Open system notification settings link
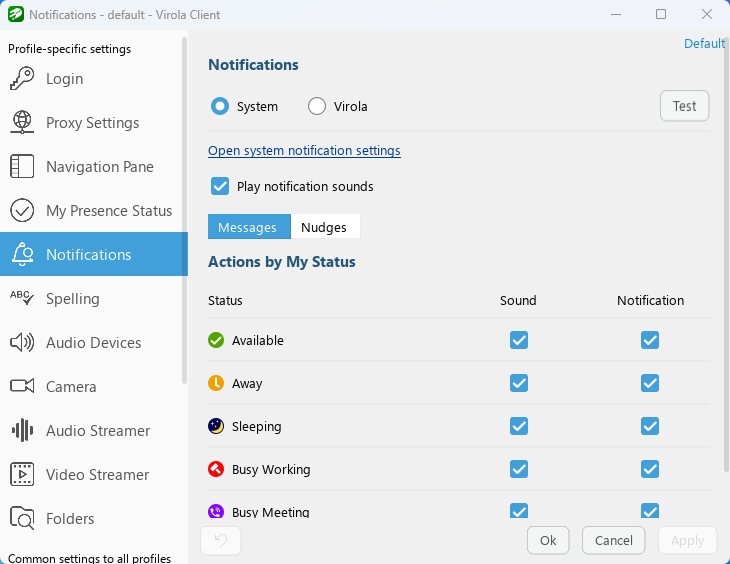Viewport: 730px width, 564px height. pyautogui.click(x=304, y=150)
